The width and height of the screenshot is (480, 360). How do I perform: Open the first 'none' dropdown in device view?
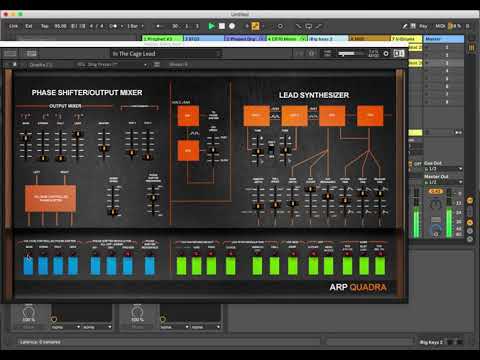[66, 327]
